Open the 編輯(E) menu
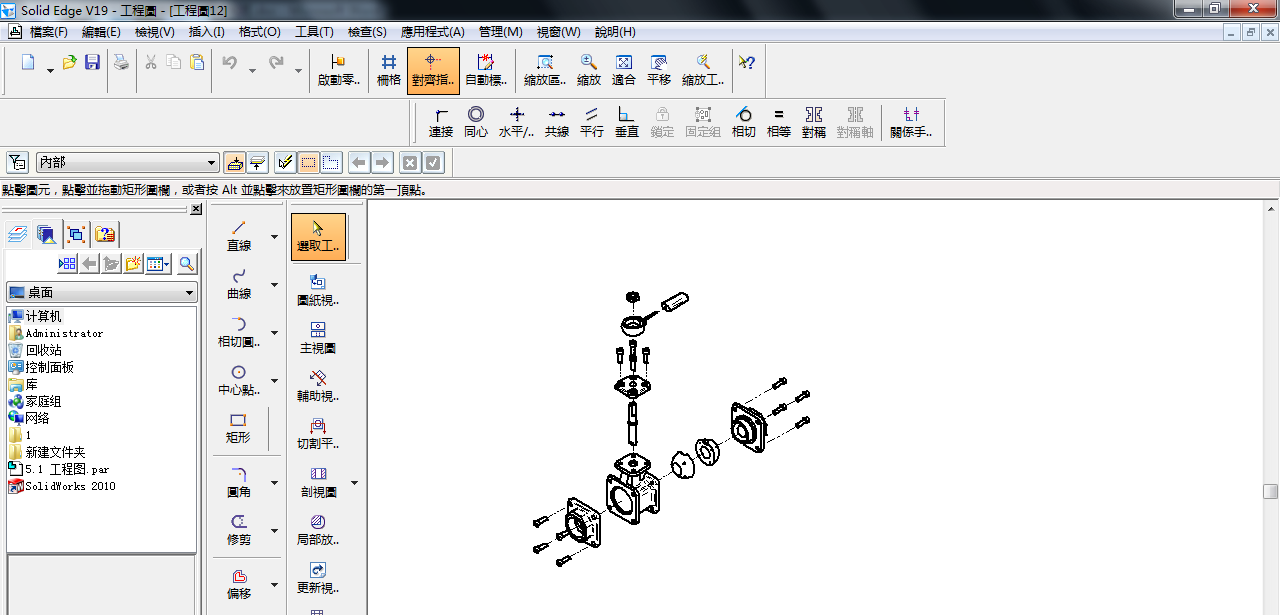1280x615 pixels. coord(101,32)
